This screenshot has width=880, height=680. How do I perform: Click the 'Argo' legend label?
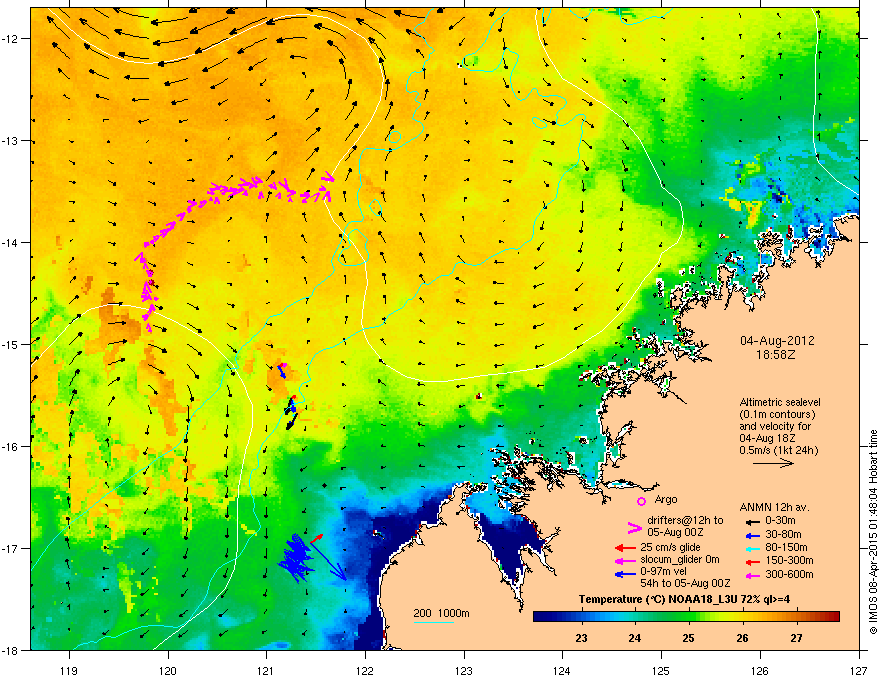[666, 499]
